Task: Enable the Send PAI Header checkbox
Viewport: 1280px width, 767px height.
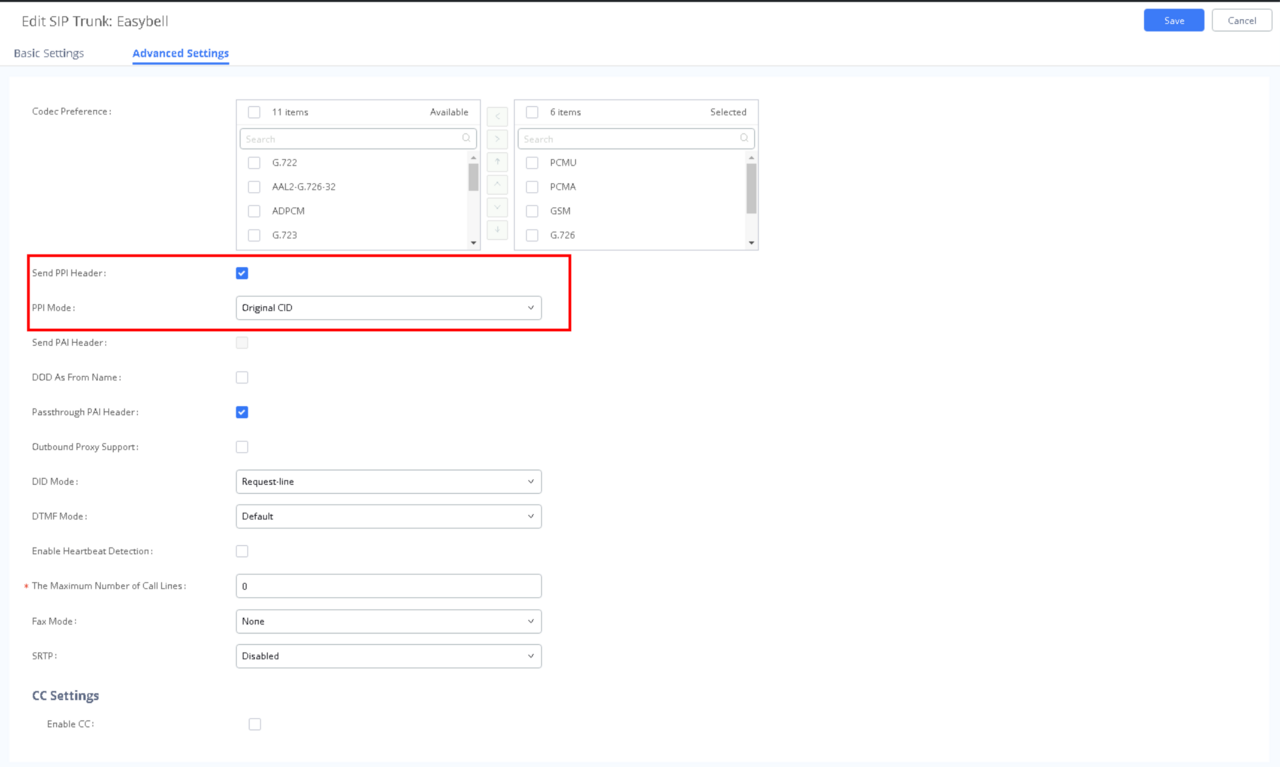Action: tap(241, 342)
